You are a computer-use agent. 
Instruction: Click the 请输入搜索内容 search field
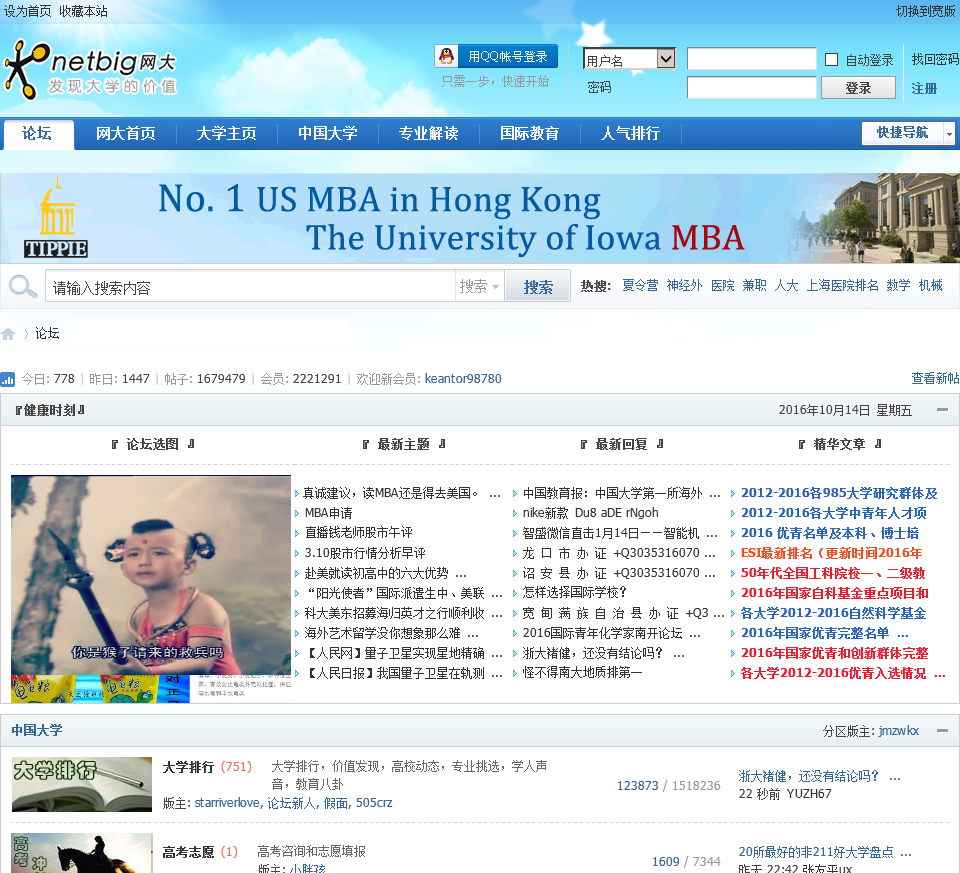pyautogui.click(x=251, y=286)
